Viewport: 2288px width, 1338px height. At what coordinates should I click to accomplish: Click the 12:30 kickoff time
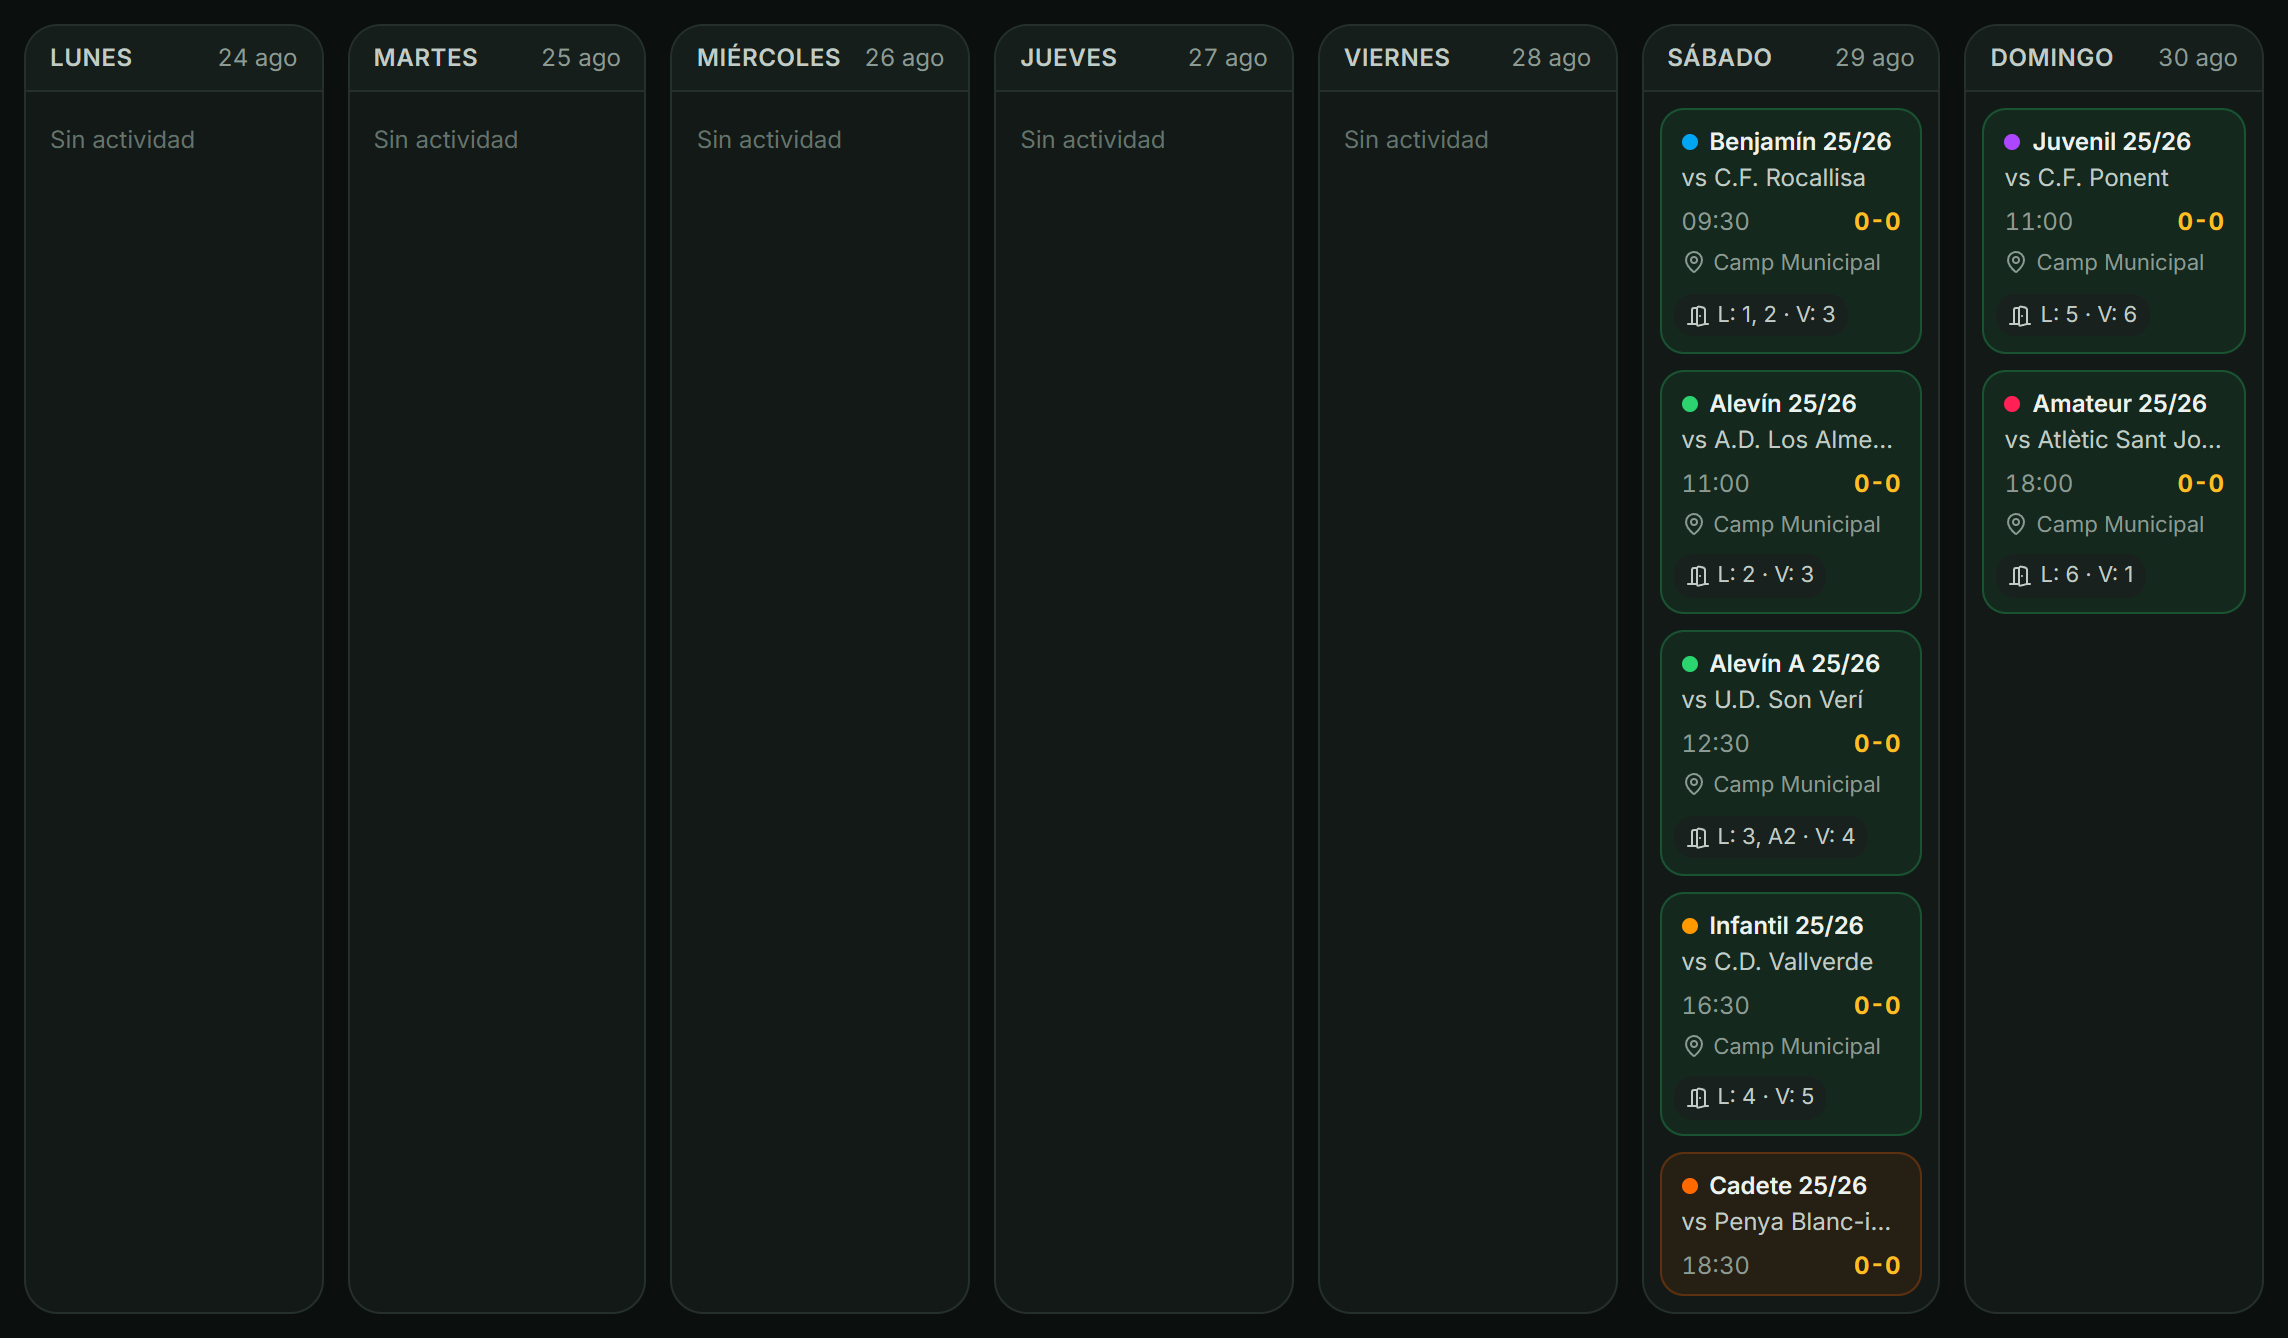pyautogui.click(x=1715, y=744)
